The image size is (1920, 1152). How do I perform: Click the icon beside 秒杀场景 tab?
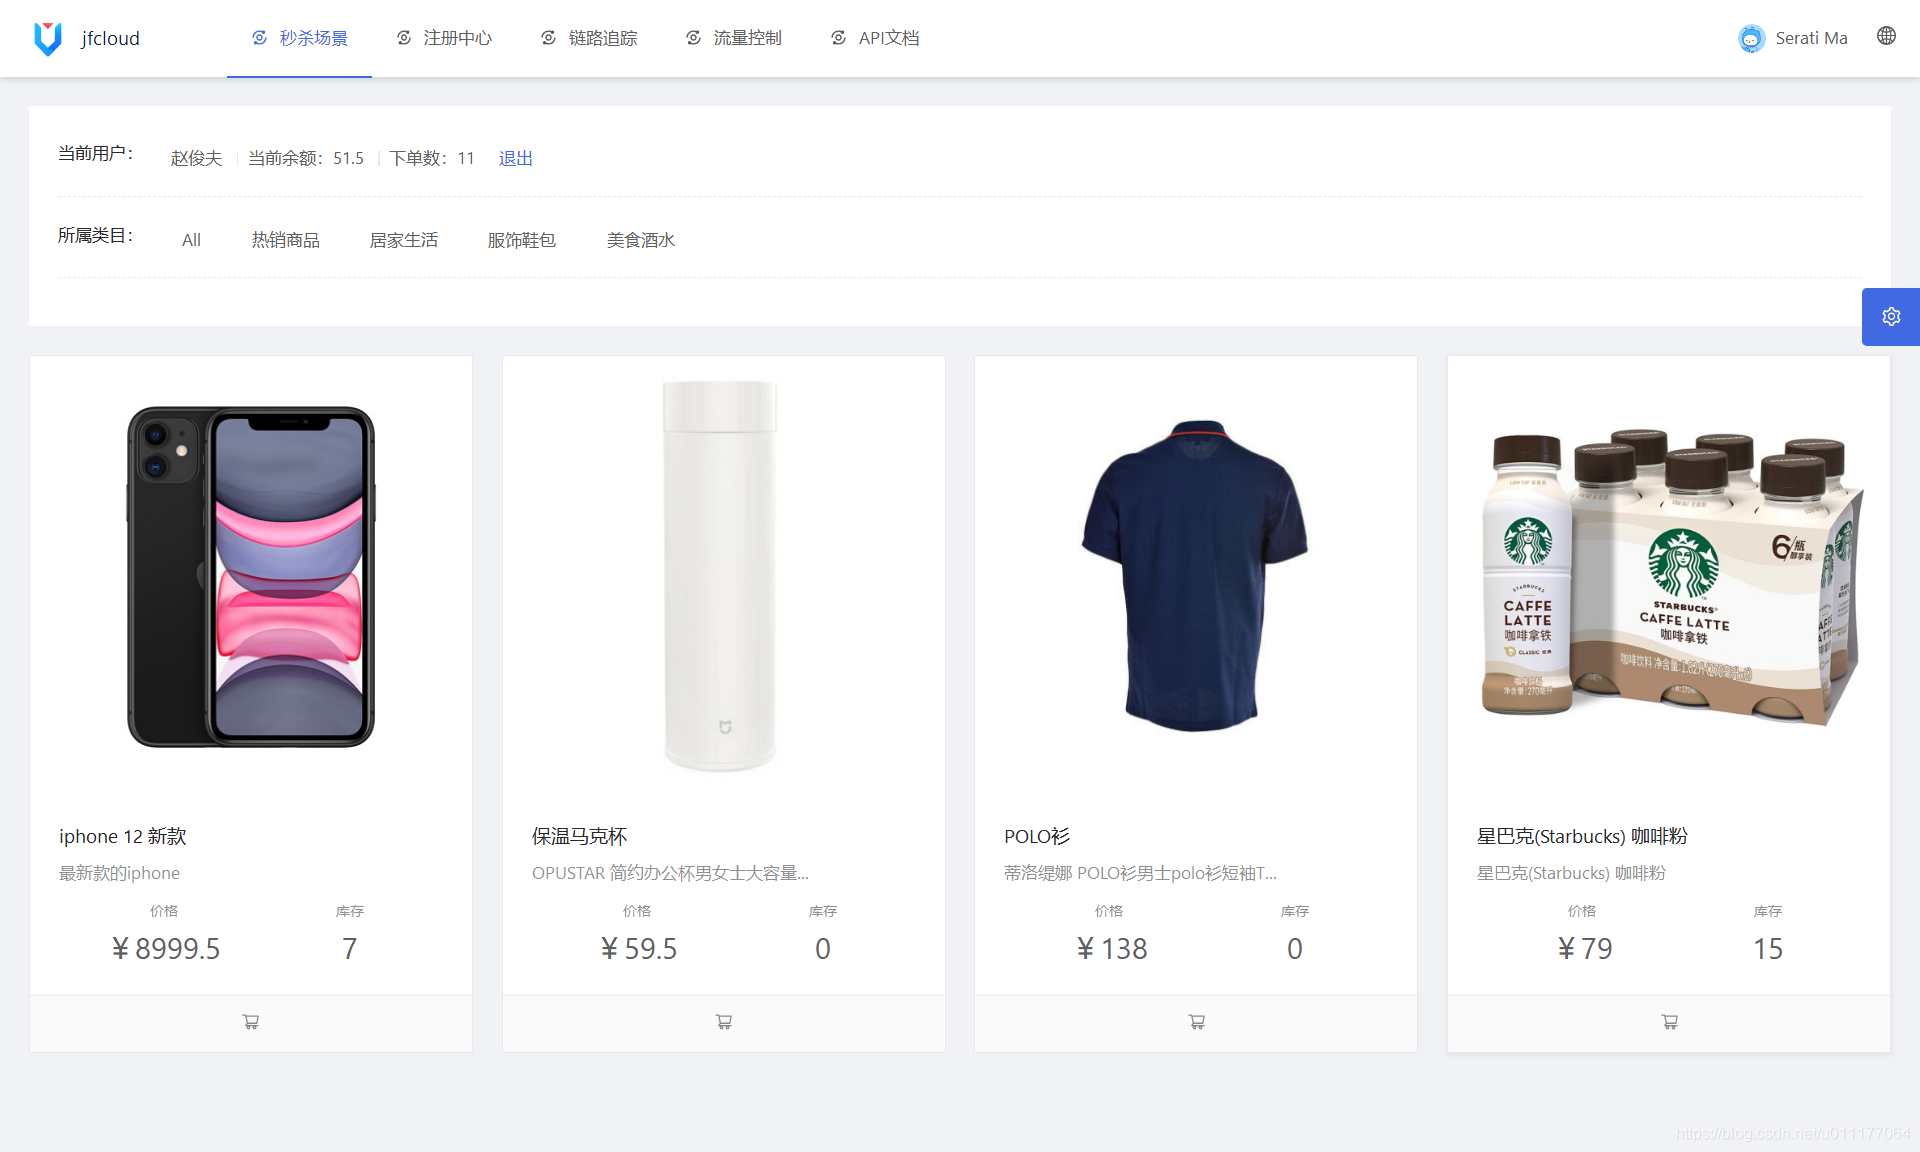(x=259, y=38)
